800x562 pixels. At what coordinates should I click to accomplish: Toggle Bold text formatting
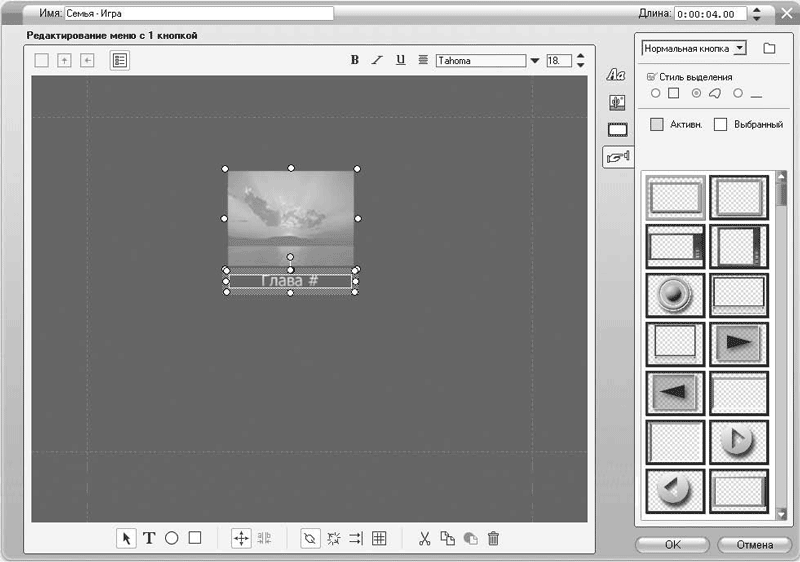coord(354,60)
